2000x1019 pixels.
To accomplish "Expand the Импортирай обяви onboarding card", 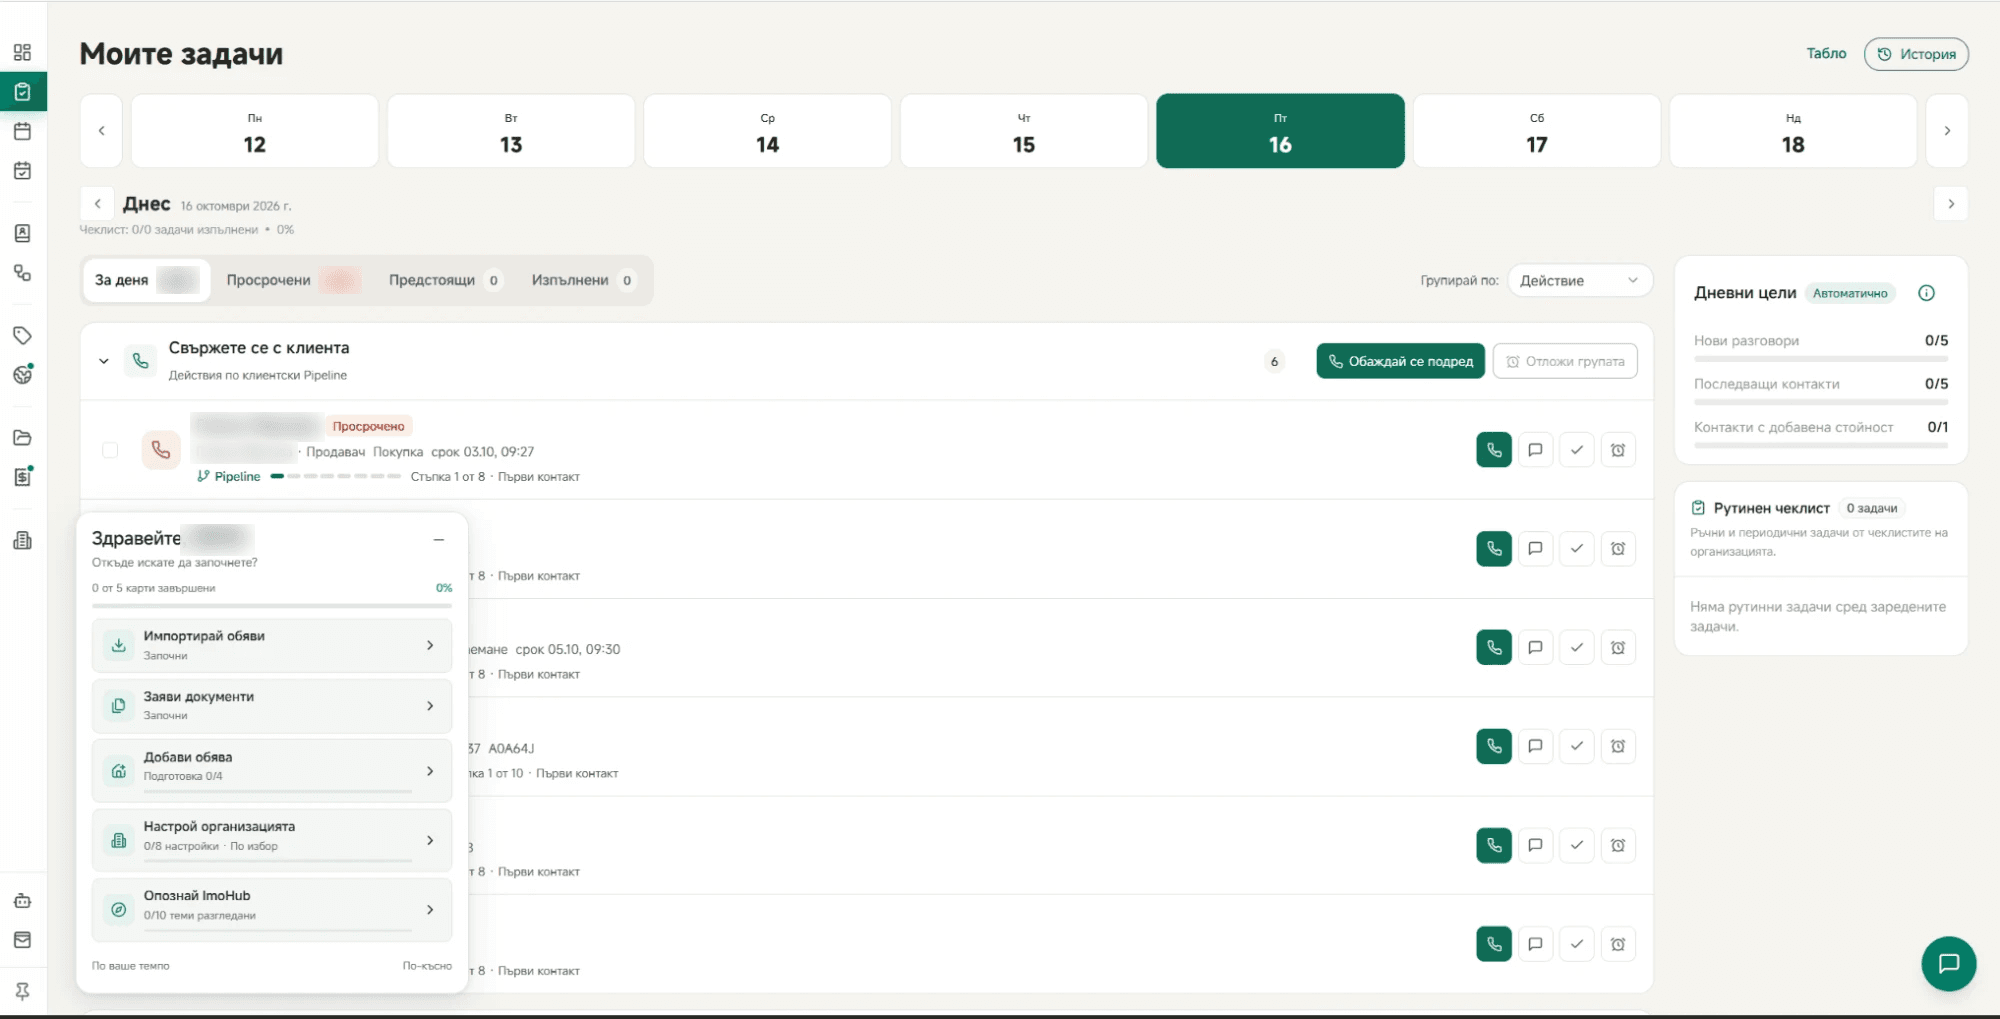I will [x=272, y=645].
